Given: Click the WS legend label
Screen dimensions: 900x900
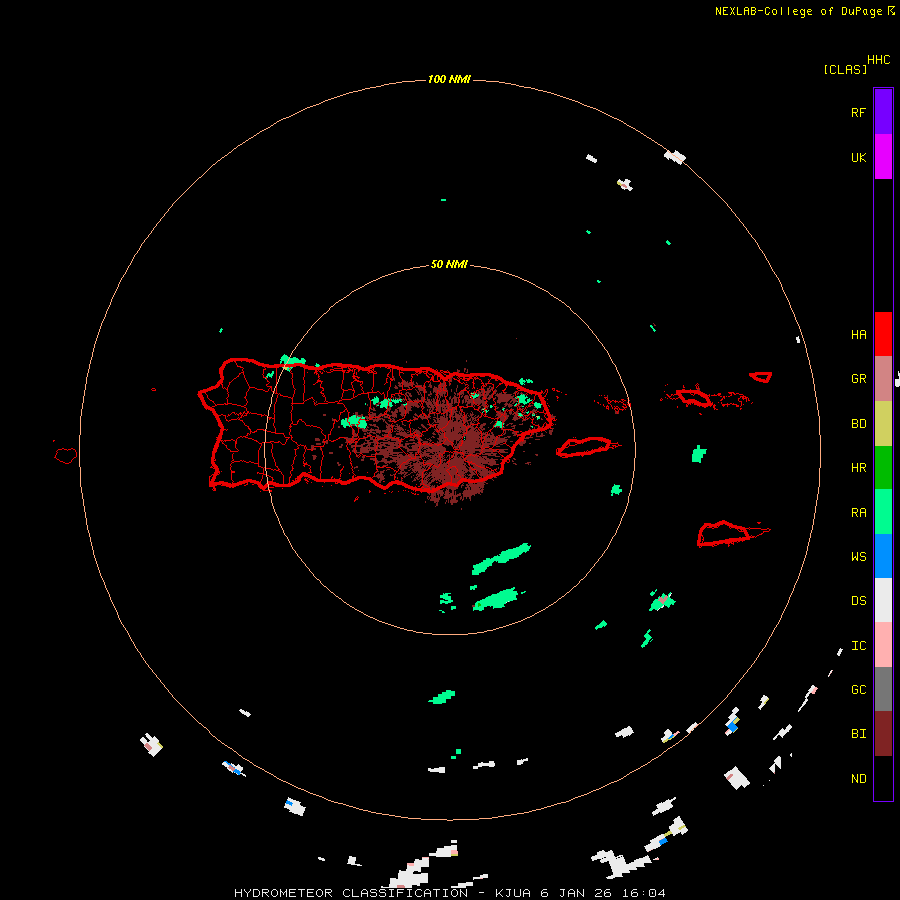Looking at the screenshot, I should pyautogui.click(x=858, y=556).
